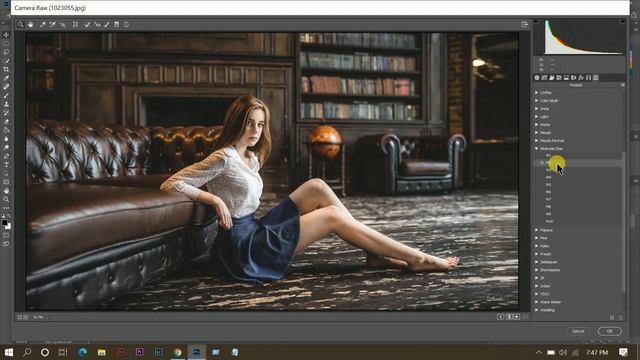Select the Transform tool in Camera Raw

tap(76, 24)
